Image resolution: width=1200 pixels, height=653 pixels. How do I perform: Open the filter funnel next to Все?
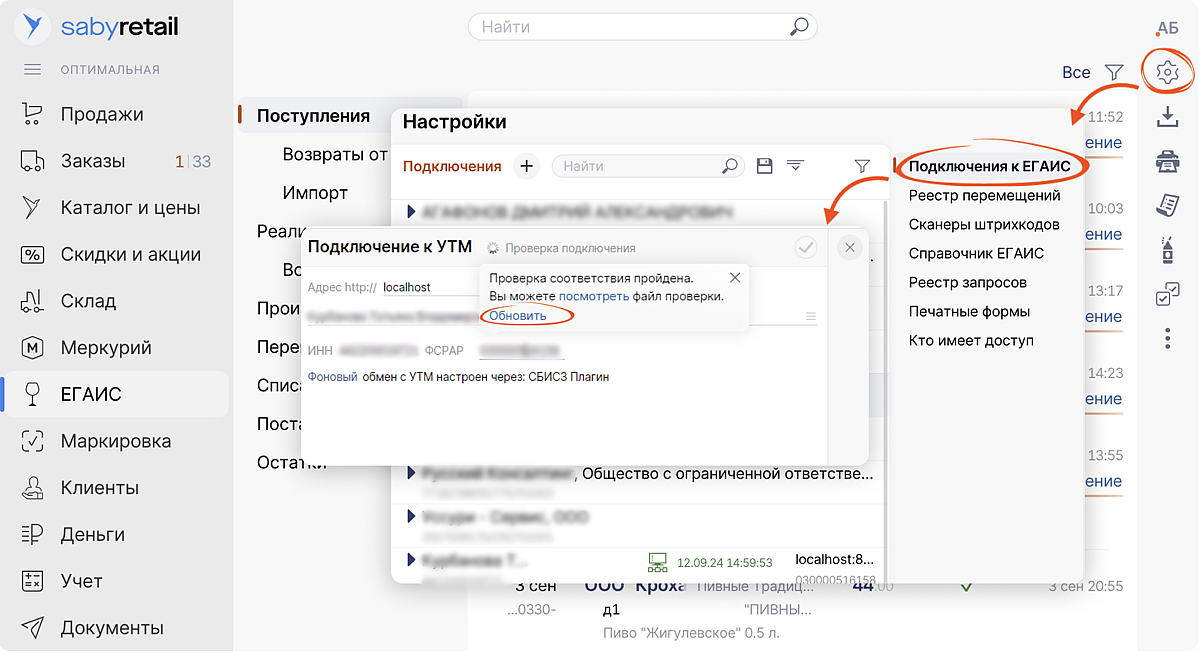[1114, 72]
